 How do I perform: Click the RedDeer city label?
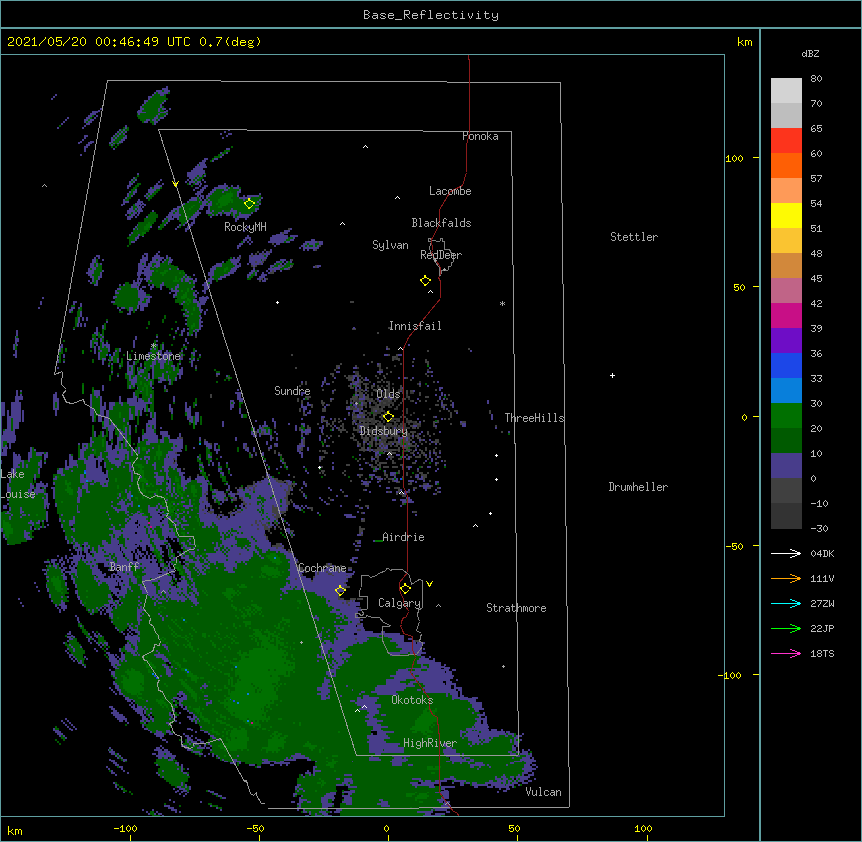(x=441, y=254)
